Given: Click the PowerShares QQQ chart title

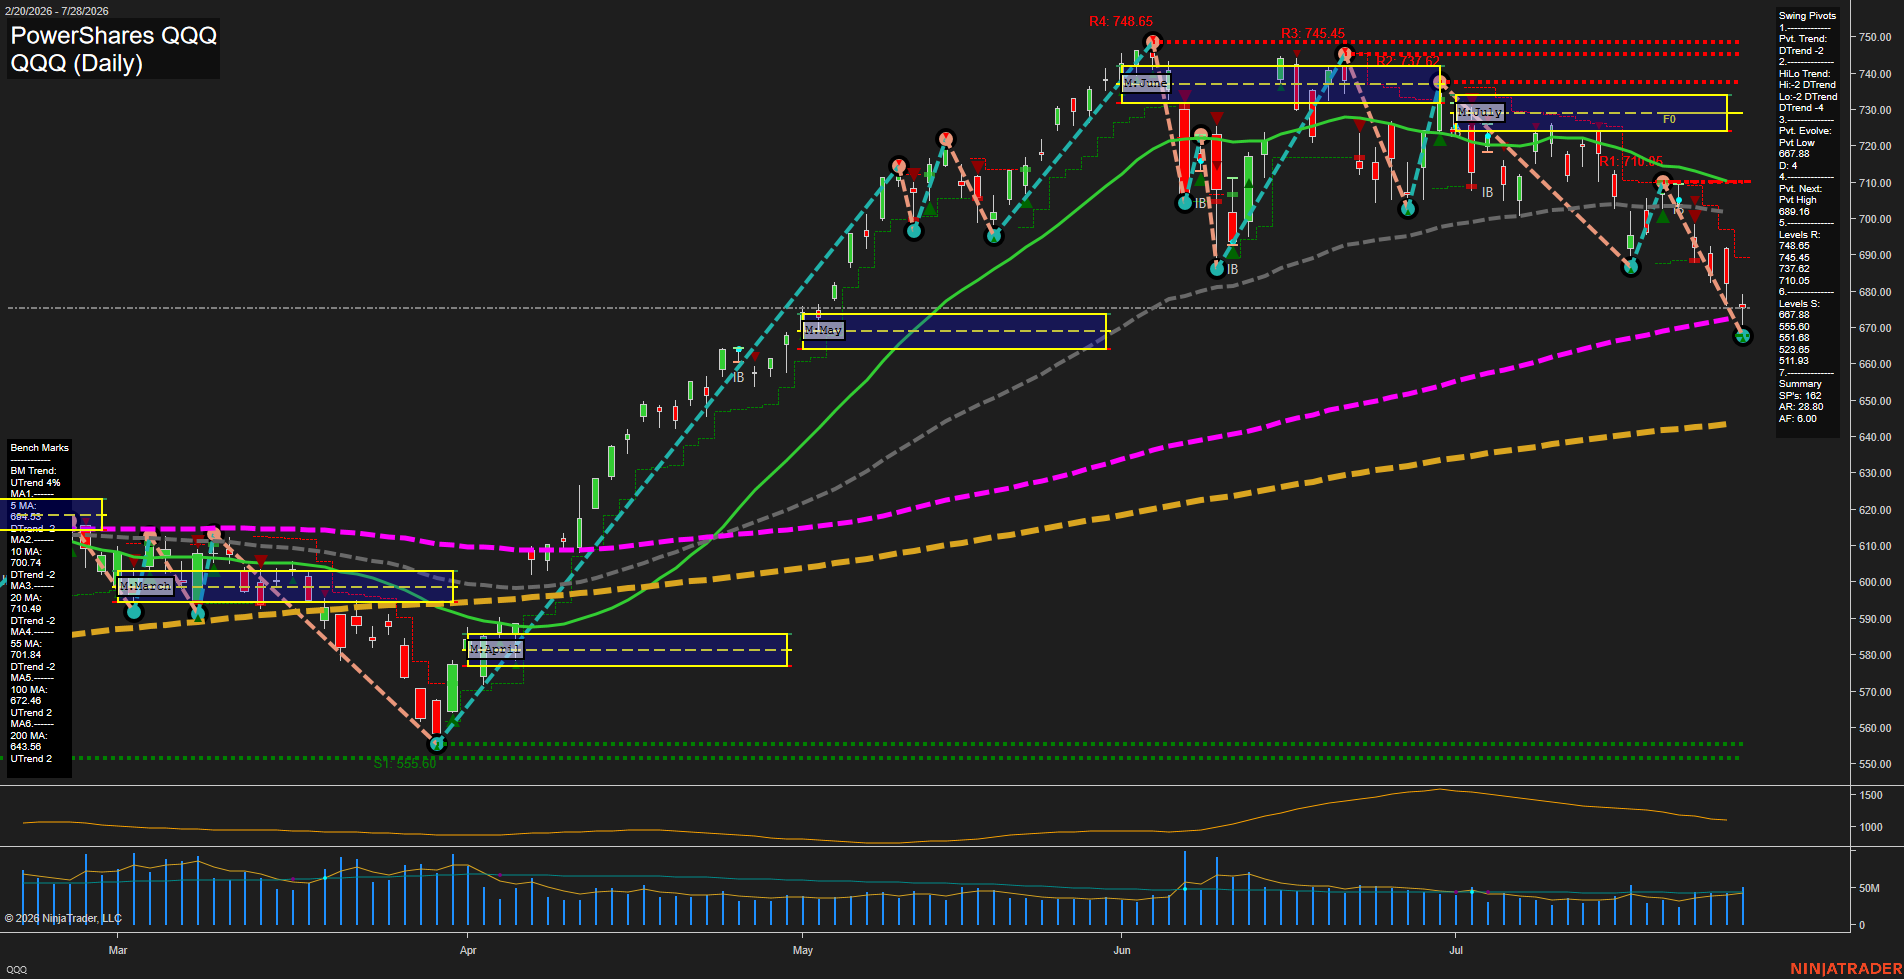Looking at the screenshot, I should coord(113,35).
